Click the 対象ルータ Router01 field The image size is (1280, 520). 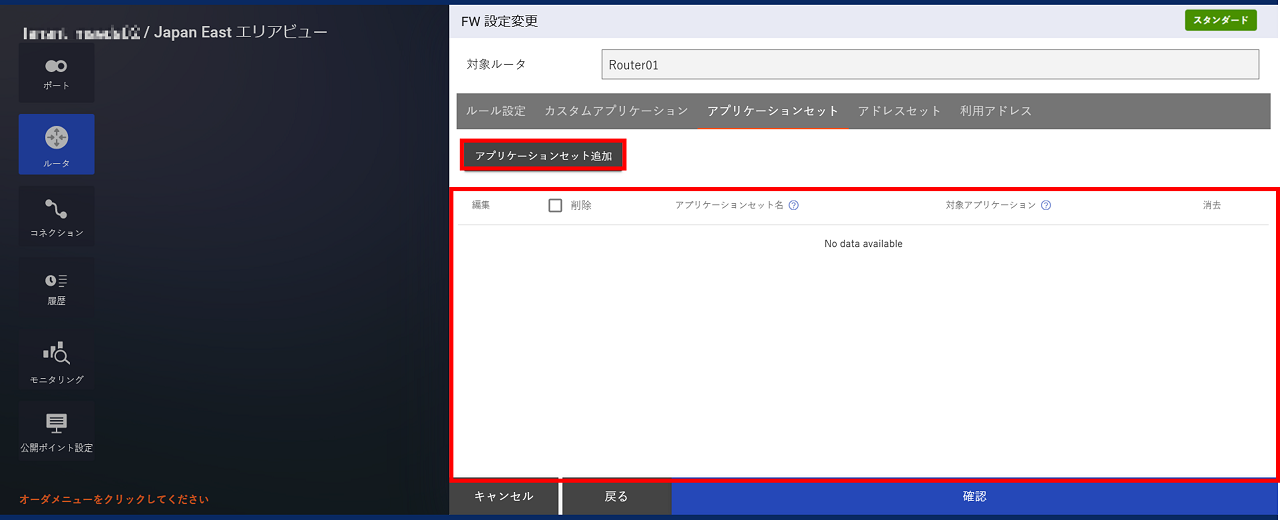(x=930, y=64)
